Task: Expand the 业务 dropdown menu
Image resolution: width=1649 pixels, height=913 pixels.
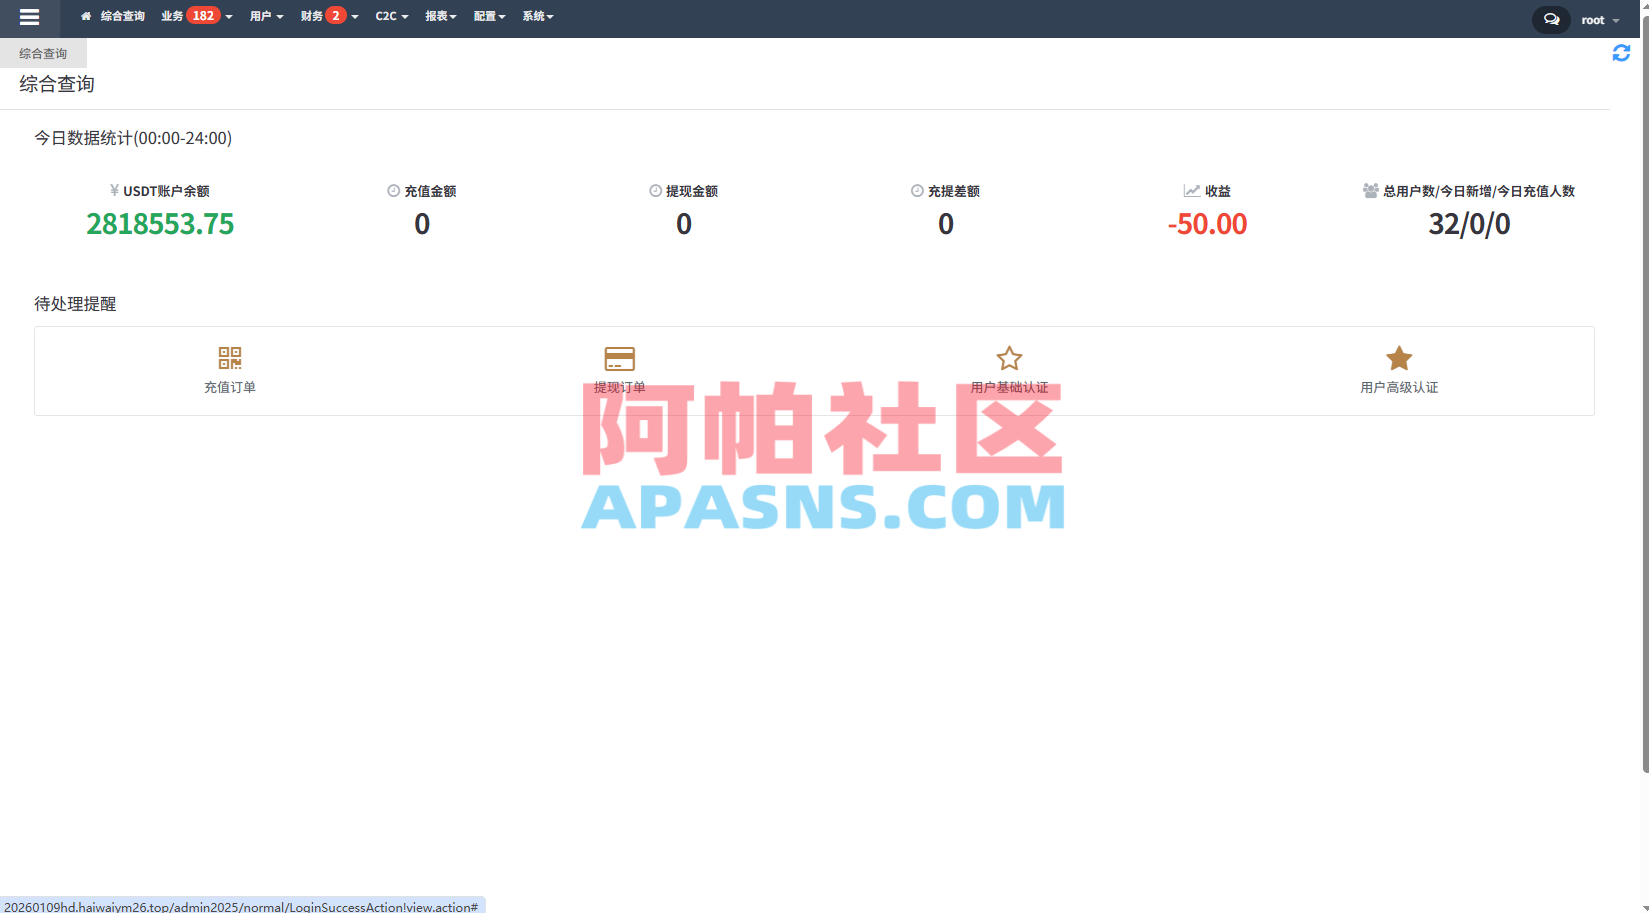Action: 196,16
